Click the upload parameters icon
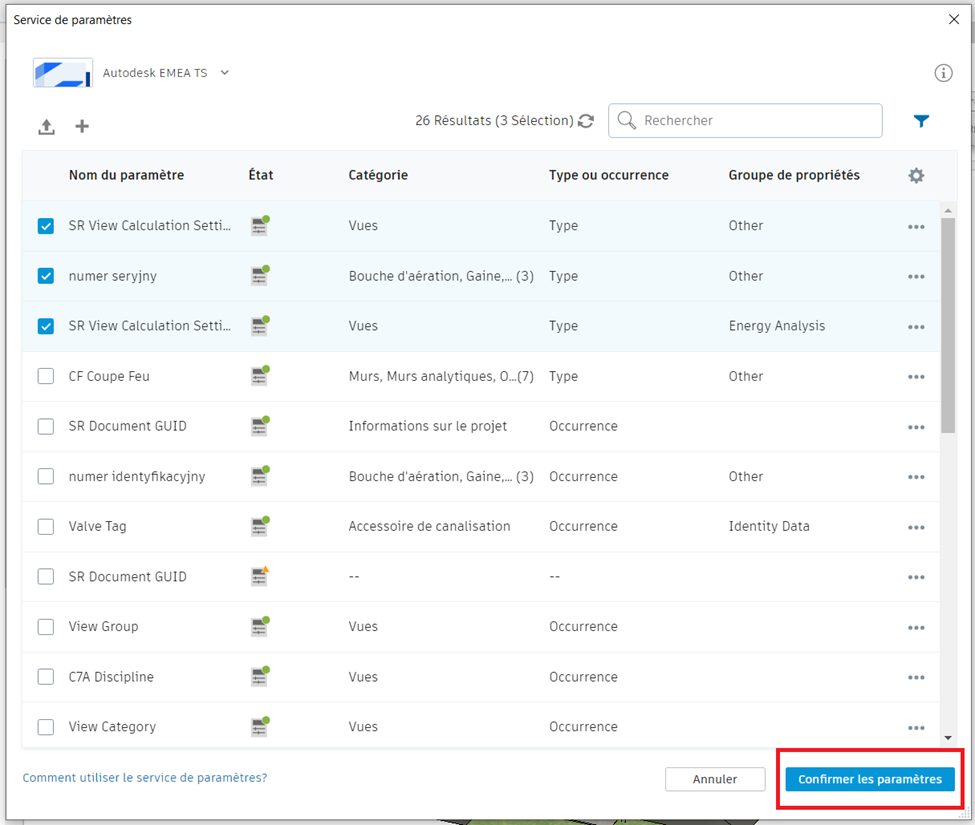Image resolution: width=975 pixels, height=825 pixels. 46,126
